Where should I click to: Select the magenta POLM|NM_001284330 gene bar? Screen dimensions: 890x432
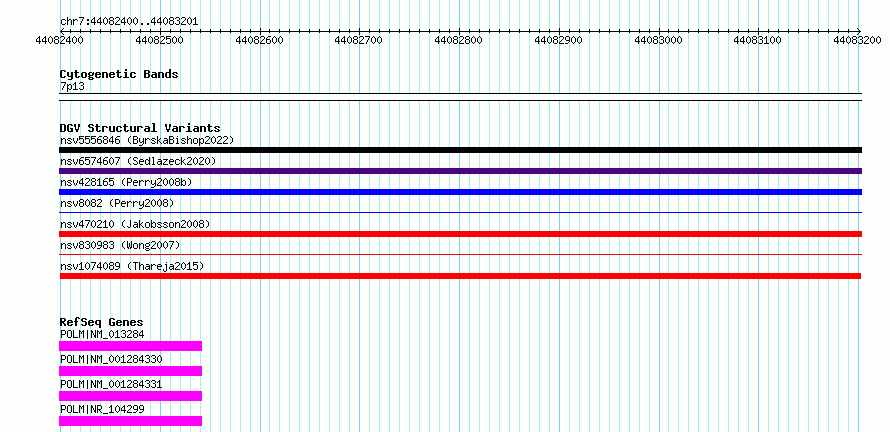coord(131,371)
